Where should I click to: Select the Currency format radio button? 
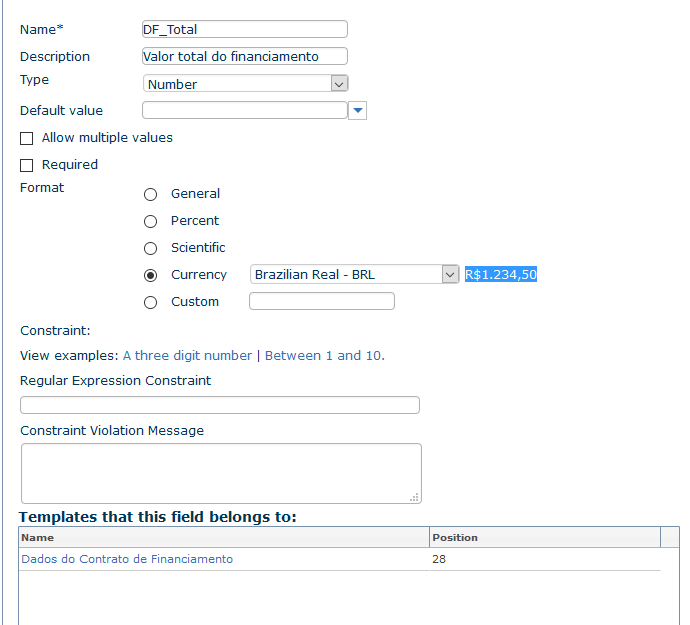click(x=151, y=275)
